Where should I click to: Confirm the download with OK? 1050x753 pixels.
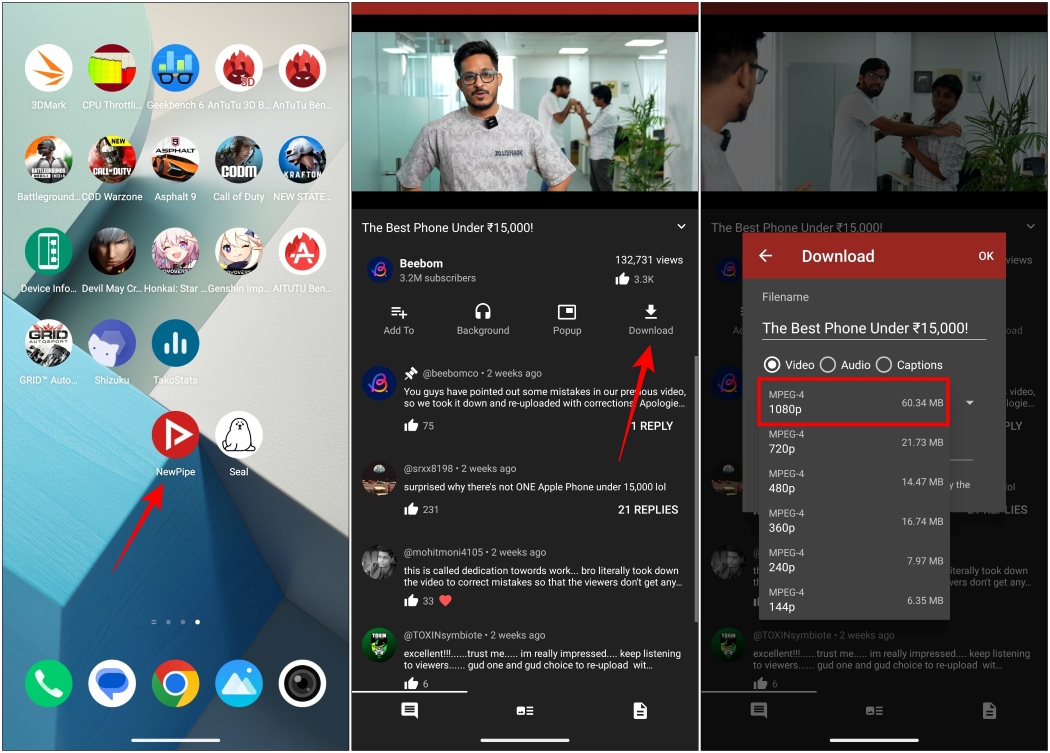coord(986,256)
